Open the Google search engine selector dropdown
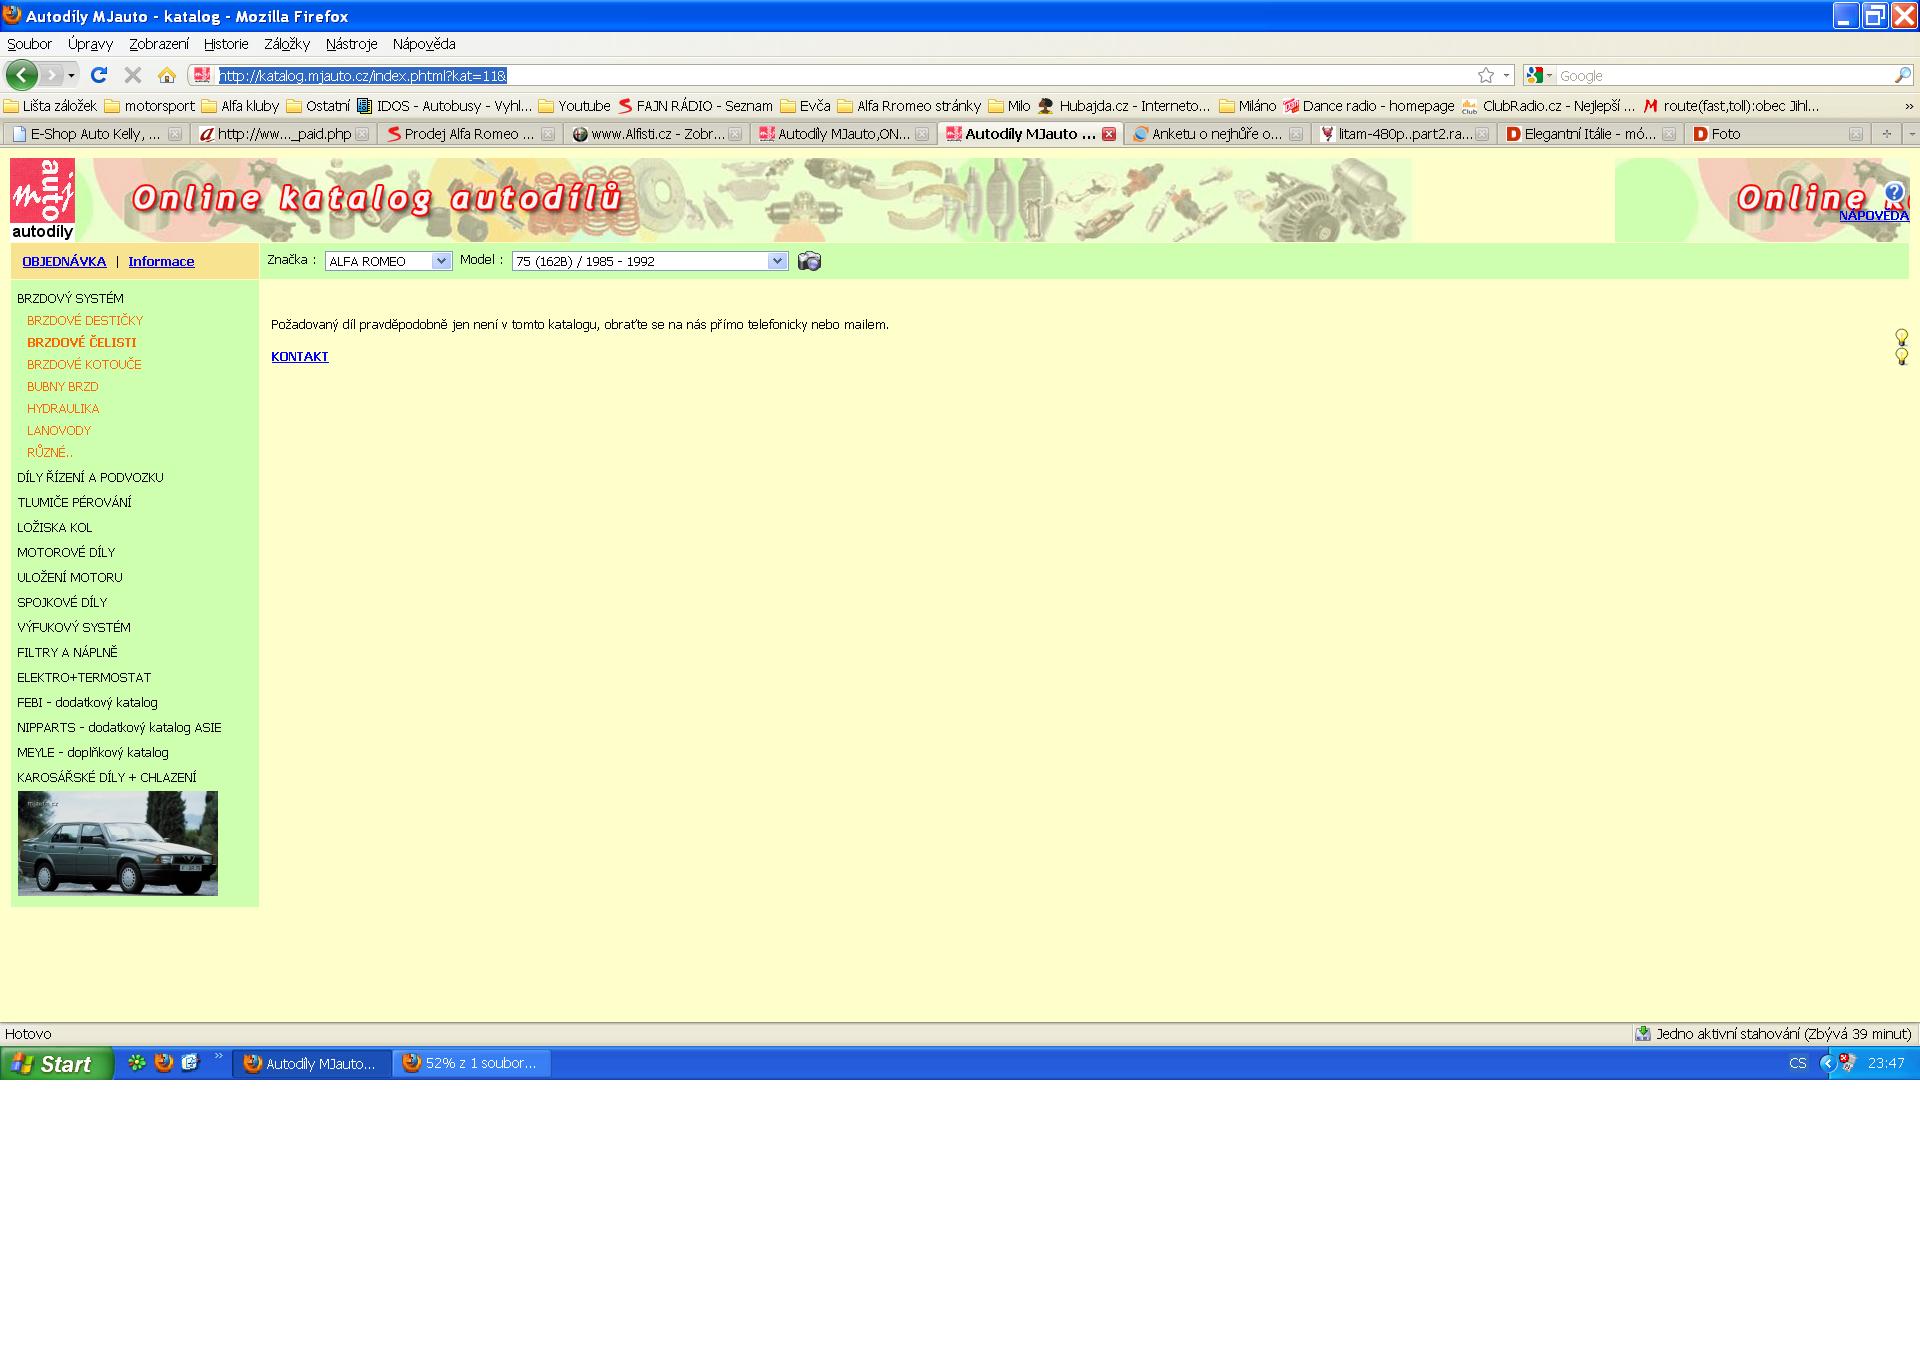 coord(1539,76)
